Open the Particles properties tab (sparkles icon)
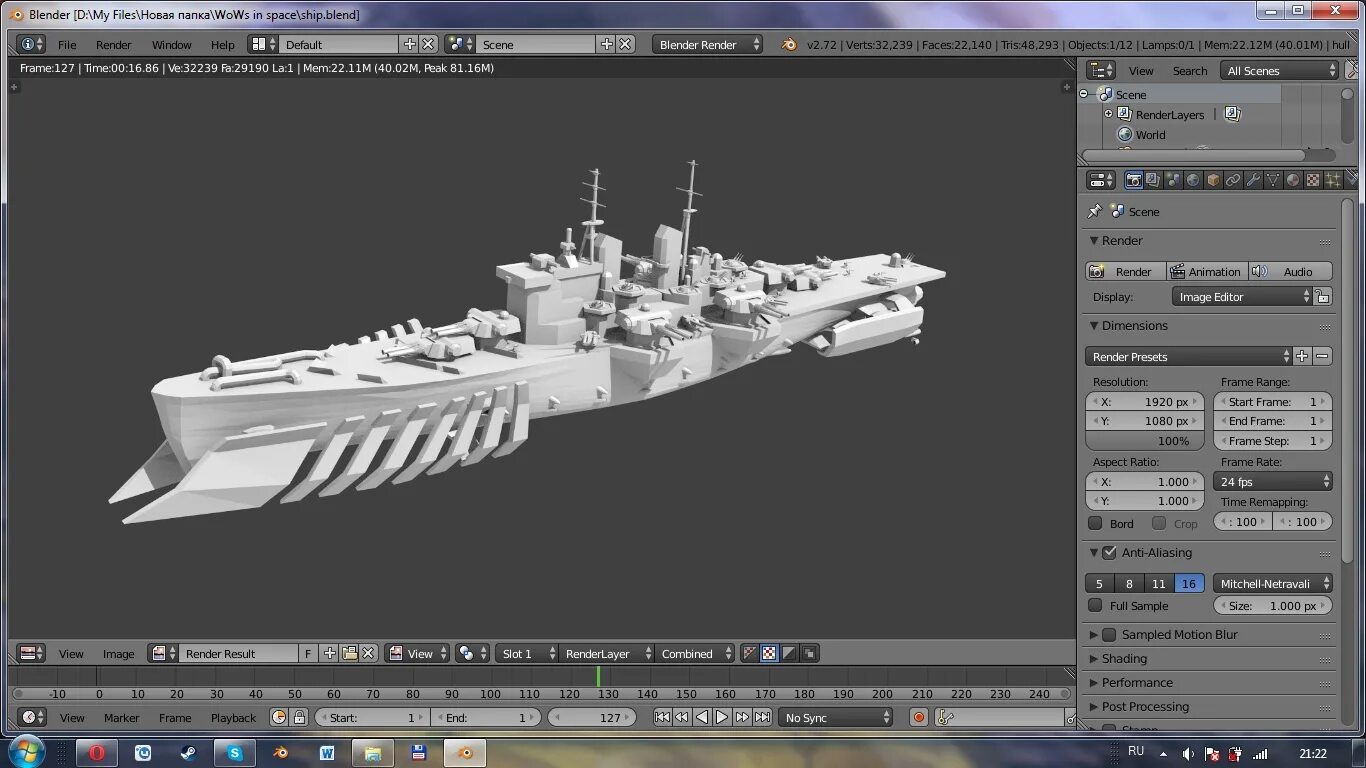1366x768 pixels. (x=1332, y=180)
